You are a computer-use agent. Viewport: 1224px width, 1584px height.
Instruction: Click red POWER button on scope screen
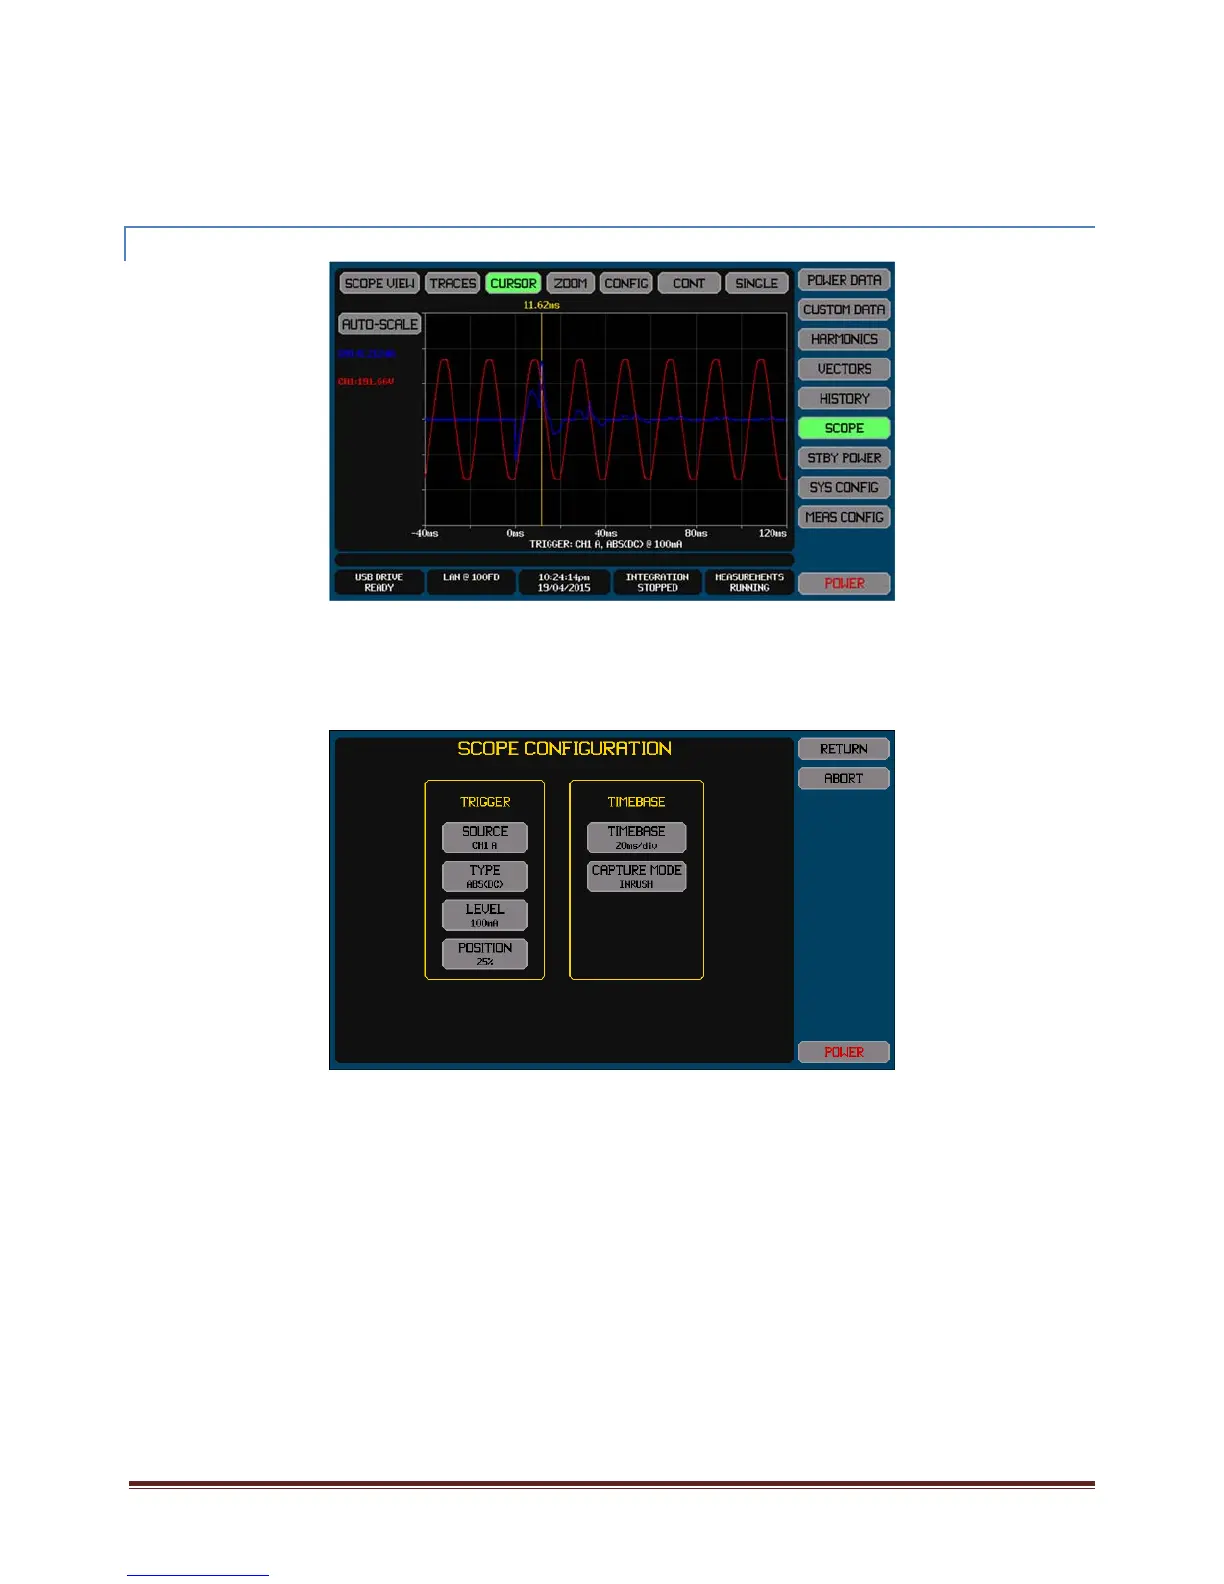(844, 583)
